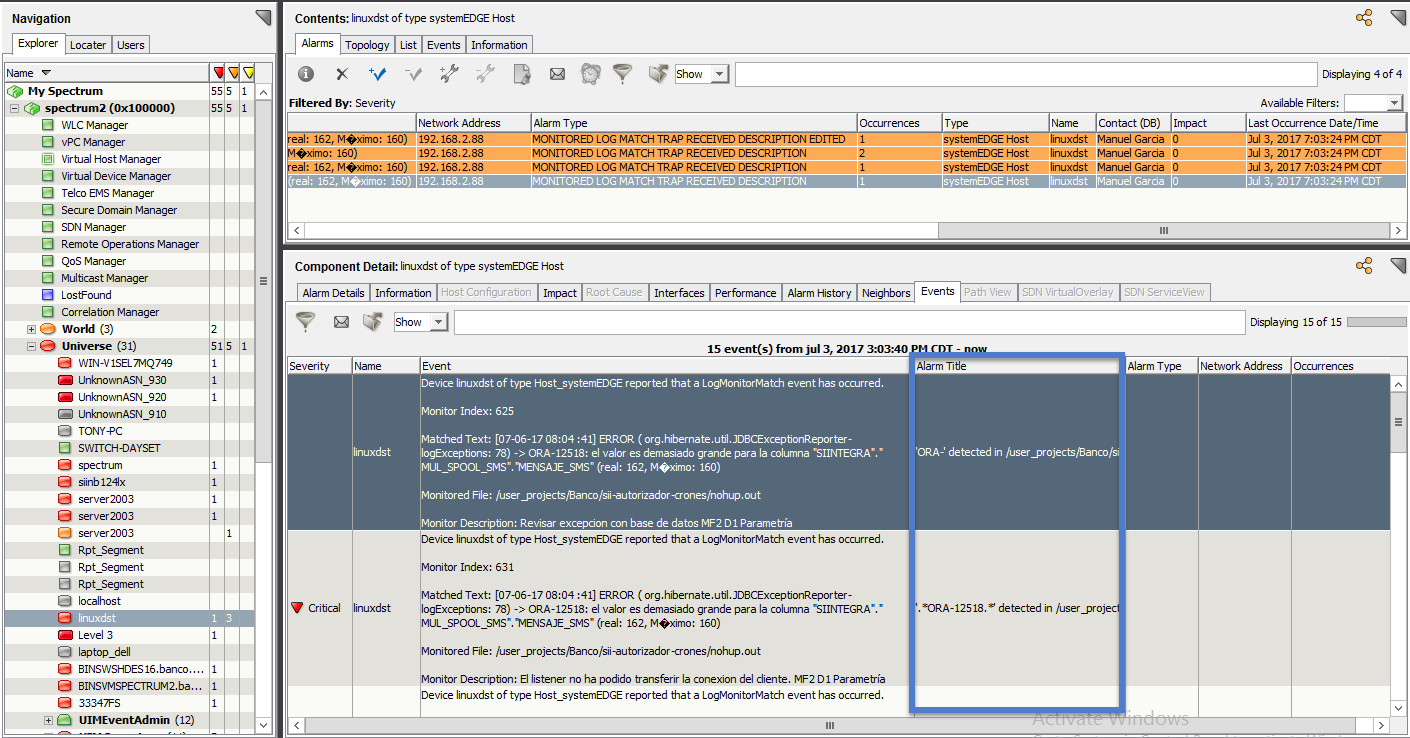1410x738 pixels.
Task: Switch to the Interfaces tab
Action: 679,293
